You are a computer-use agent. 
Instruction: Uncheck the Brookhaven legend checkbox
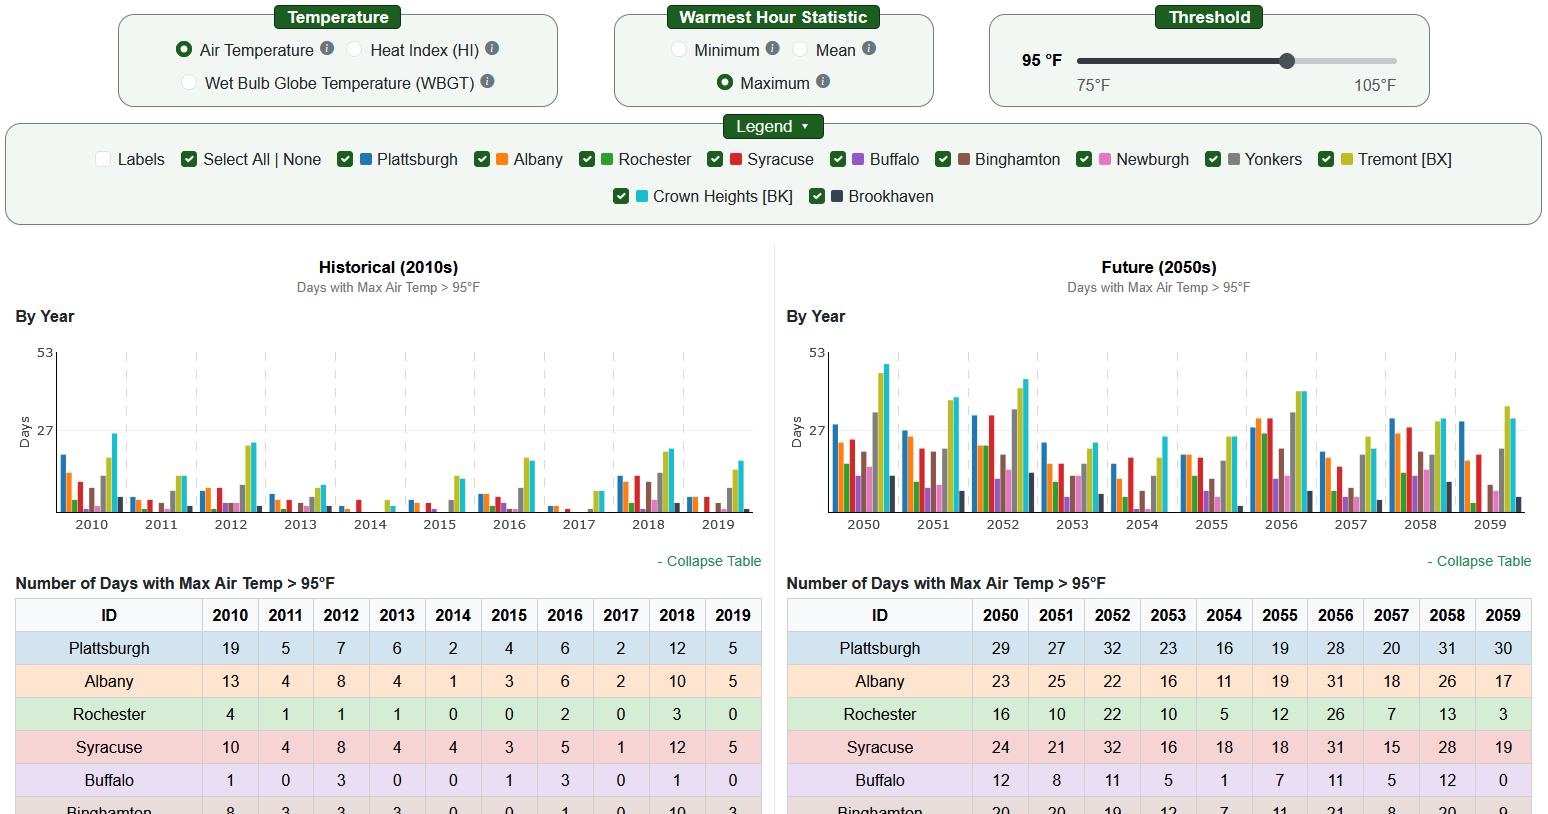[817, 196]
